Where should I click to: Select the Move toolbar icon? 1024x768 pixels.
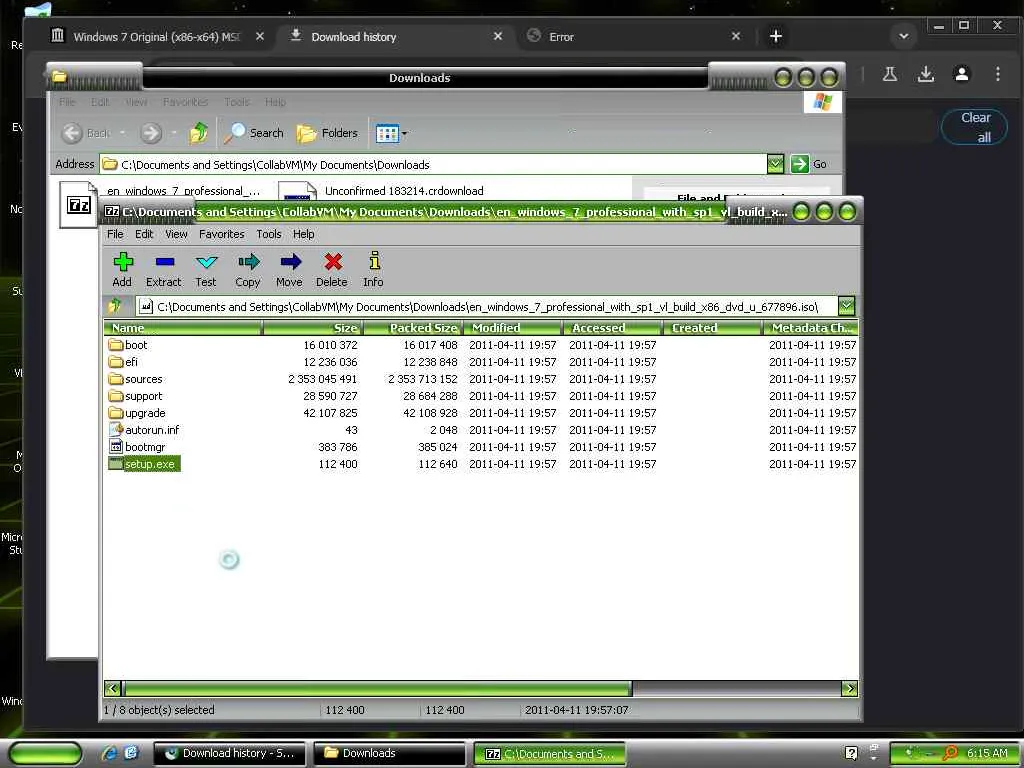pos(289,269)
